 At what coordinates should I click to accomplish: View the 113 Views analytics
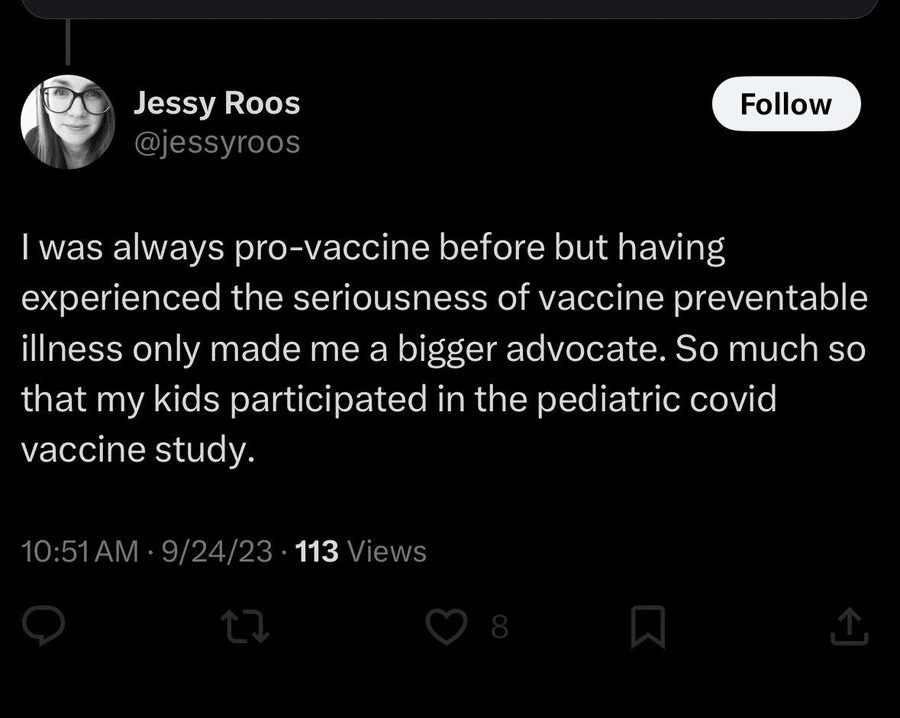tap(361, 551)
